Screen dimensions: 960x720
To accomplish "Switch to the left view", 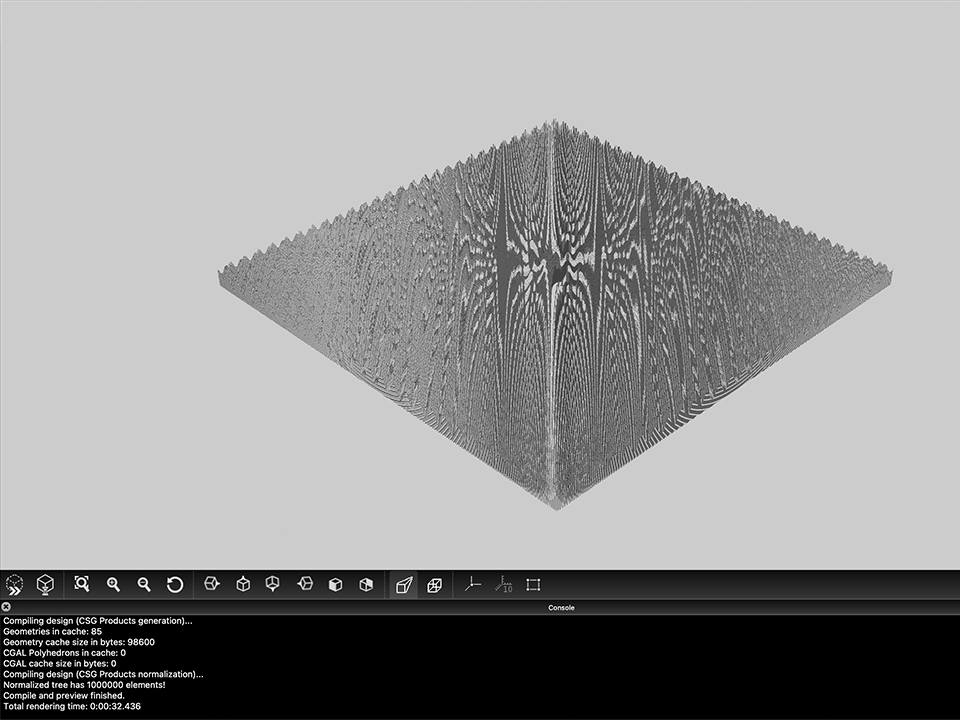I will (306, 583).
